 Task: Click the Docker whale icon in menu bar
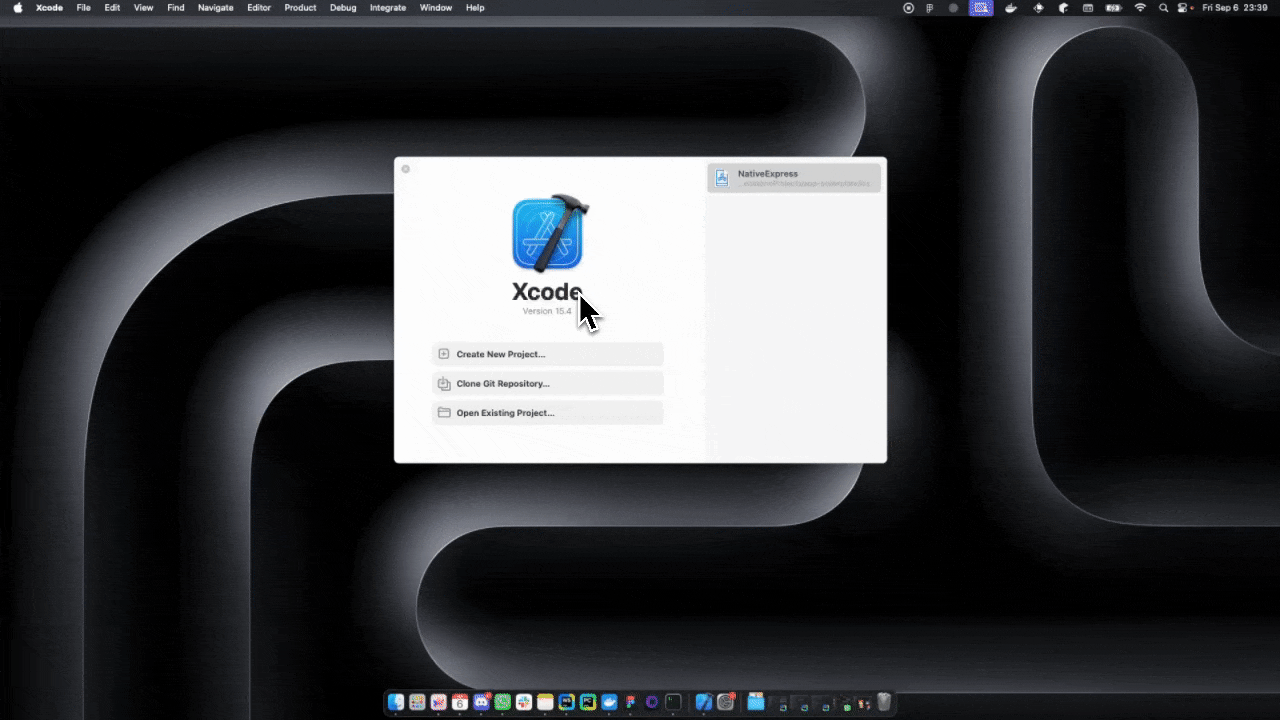coord(1011,8)
